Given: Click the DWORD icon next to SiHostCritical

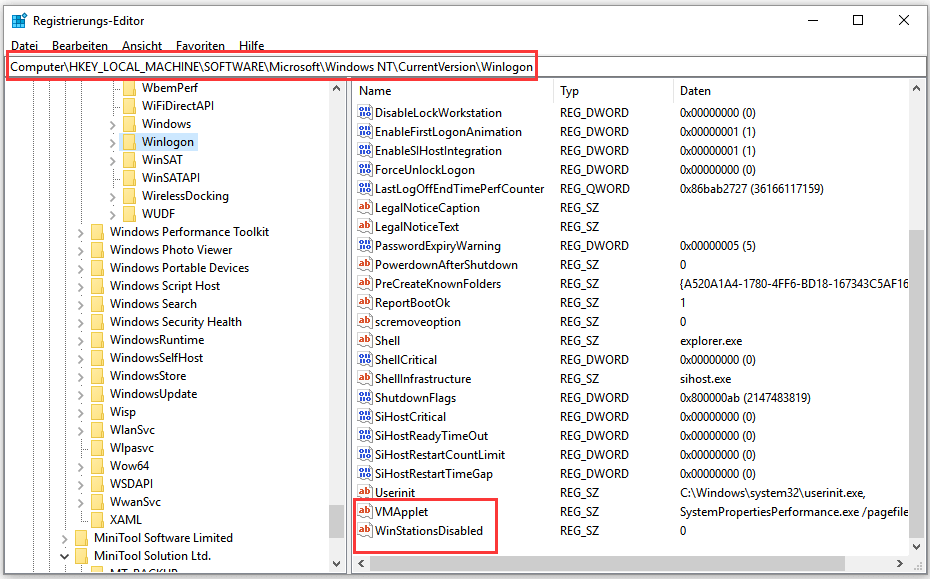Looking at the screenshot, I should [x=366, y=416].
